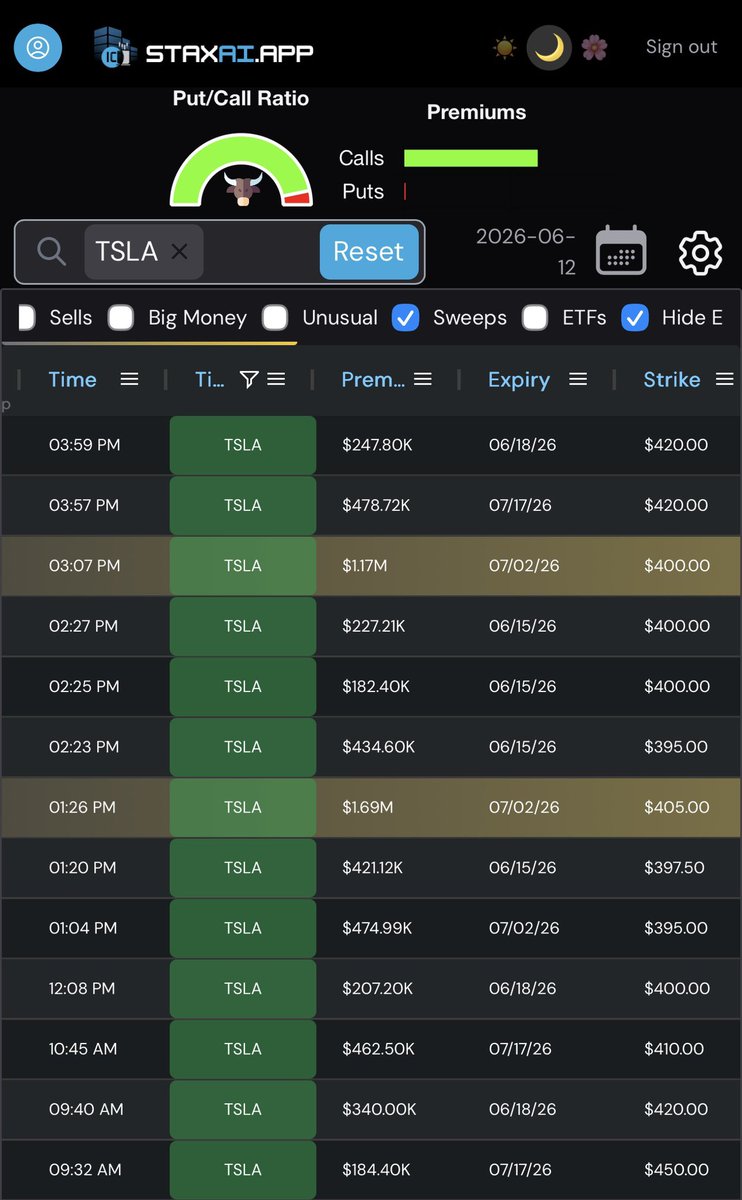
Task: Open settings gear icon
Action: (x=700, y=252)
